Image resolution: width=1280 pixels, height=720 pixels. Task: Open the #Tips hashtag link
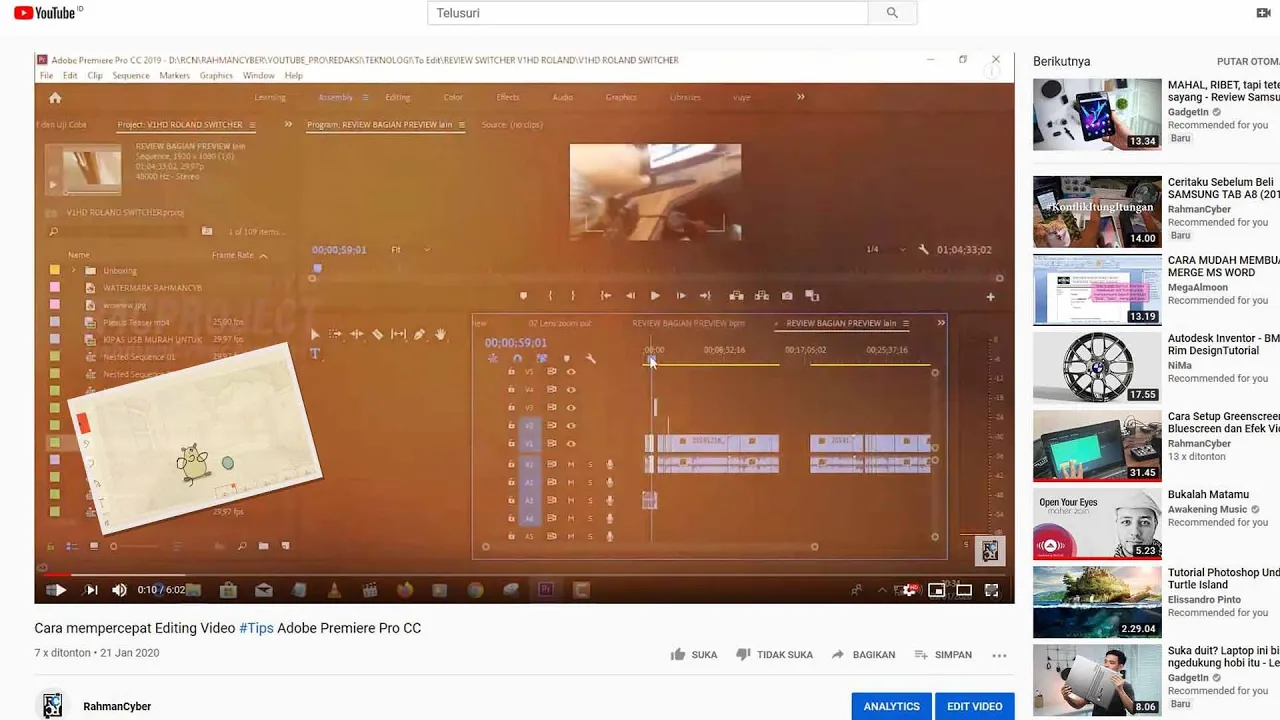pyautogui.click(x=256, y=628)
